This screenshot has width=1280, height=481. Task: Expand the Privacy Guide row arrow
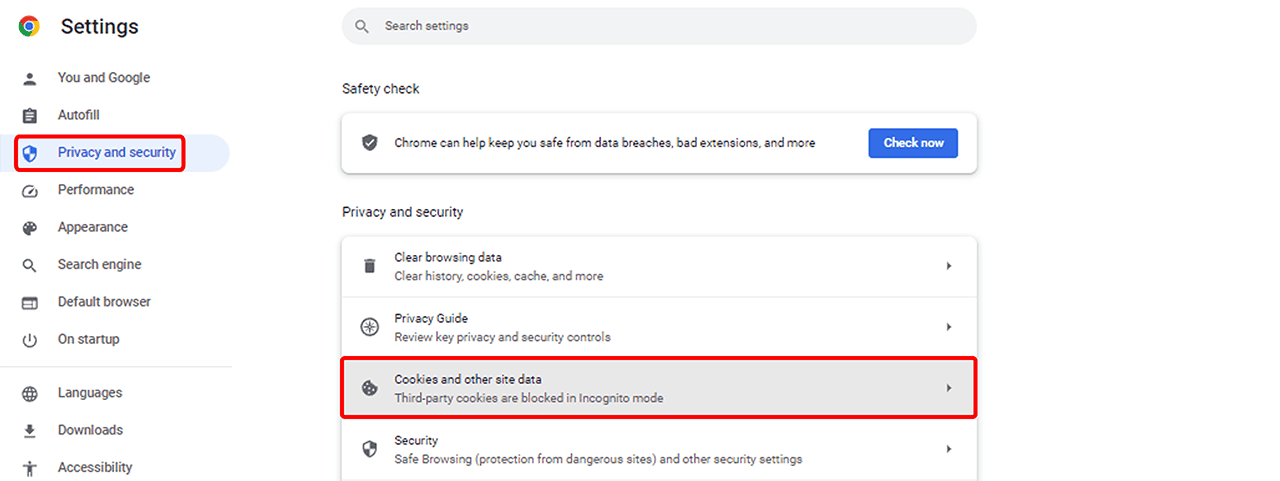click(949, 327)
